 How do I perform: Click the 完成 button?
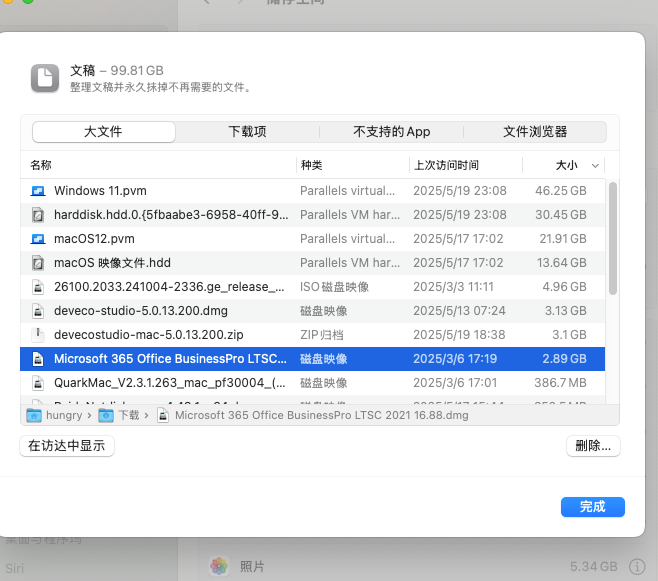point(593,507)
